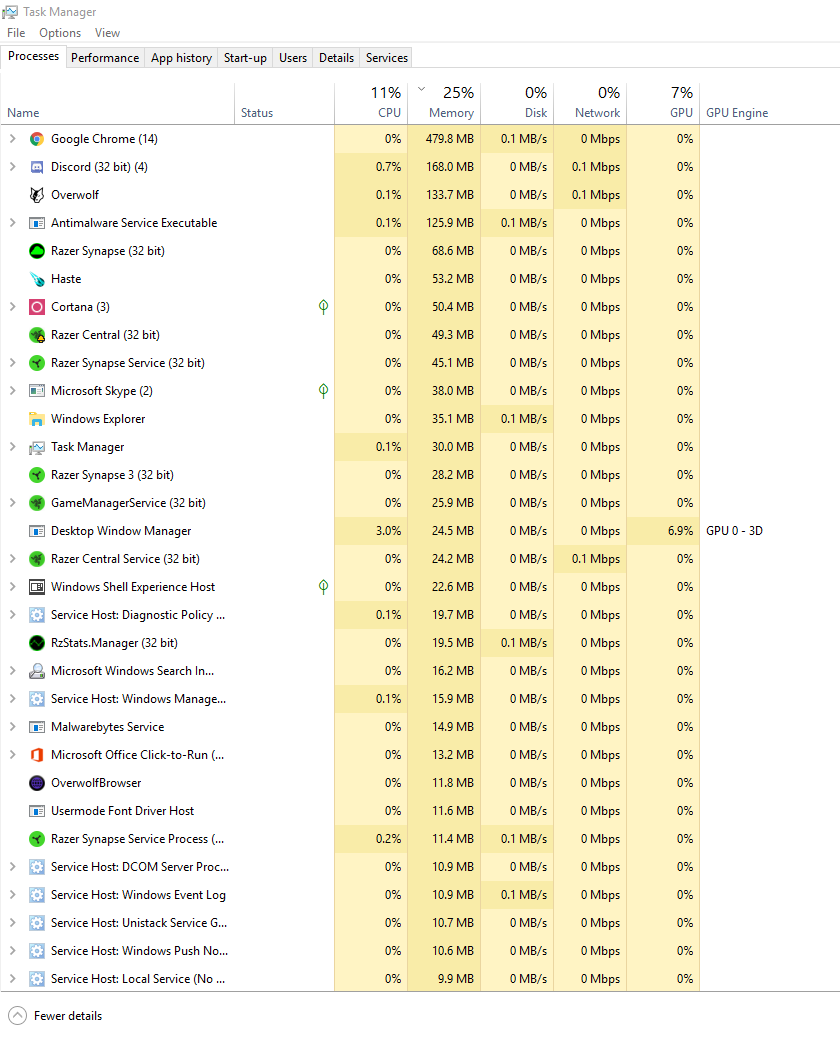
Task: Click the Discord process icon
Action: tap(37, 166)
